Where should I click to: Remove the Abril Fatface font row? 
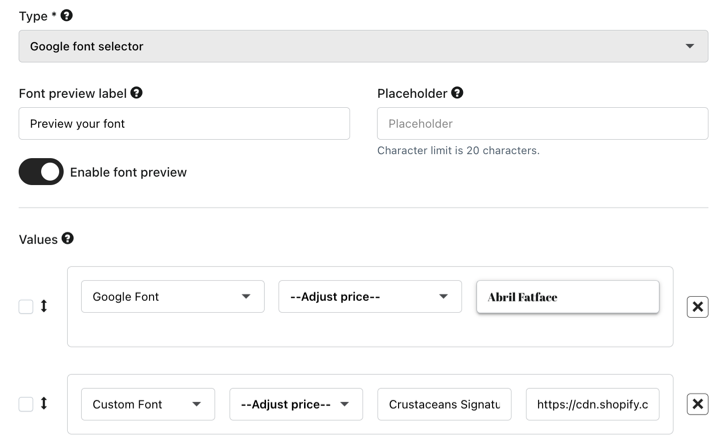click(x=697, y=307)
